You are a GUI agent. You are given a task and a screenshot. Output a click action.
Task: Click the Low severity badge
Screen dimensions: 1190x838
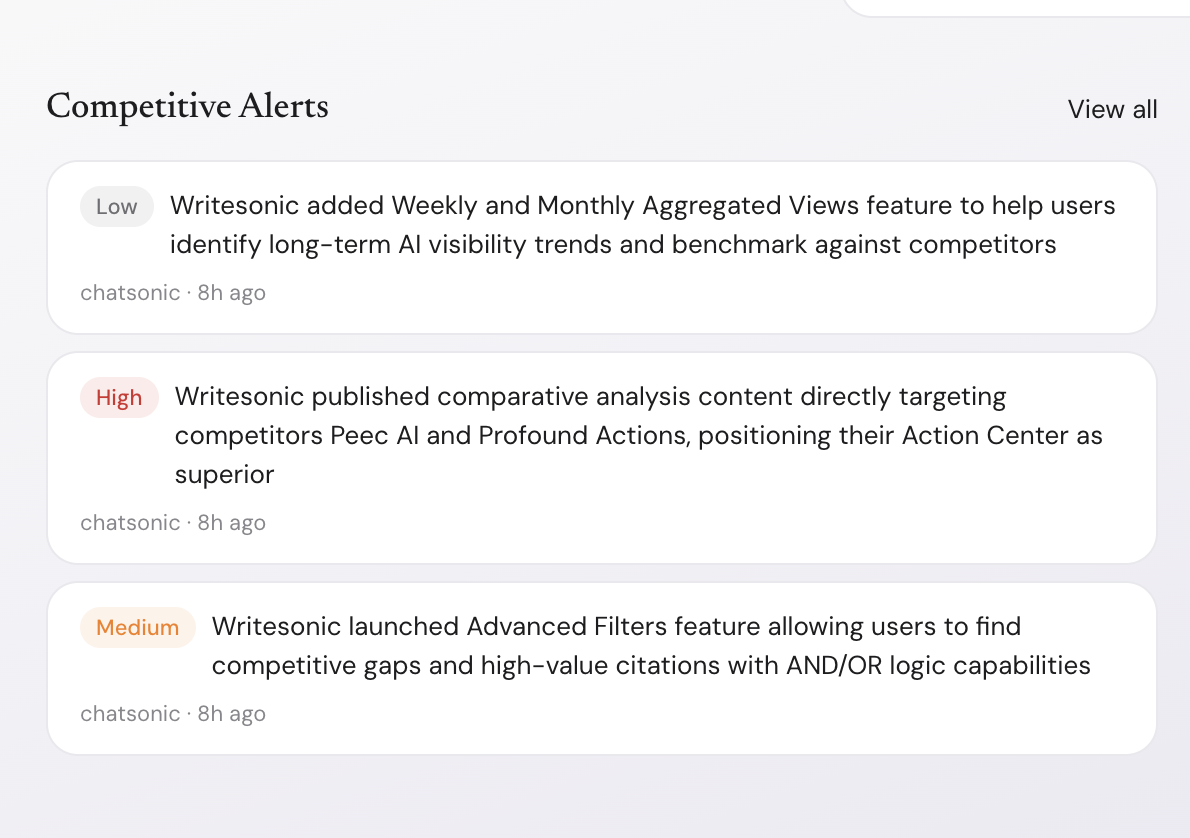[x=116, y=207]
